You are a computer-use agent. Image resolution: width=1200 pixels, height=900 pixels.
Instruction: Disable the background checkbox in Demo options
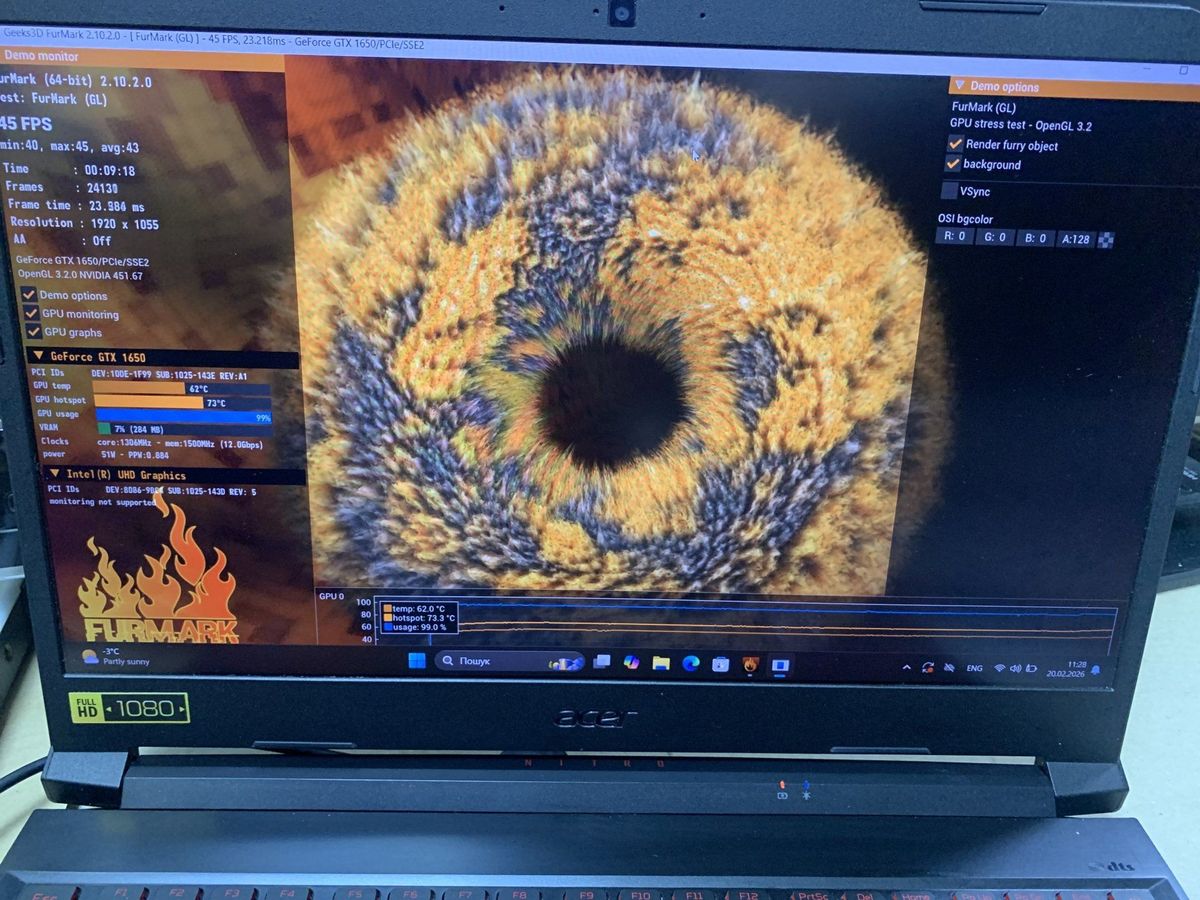pyautogui.click(x=953, y=164)
